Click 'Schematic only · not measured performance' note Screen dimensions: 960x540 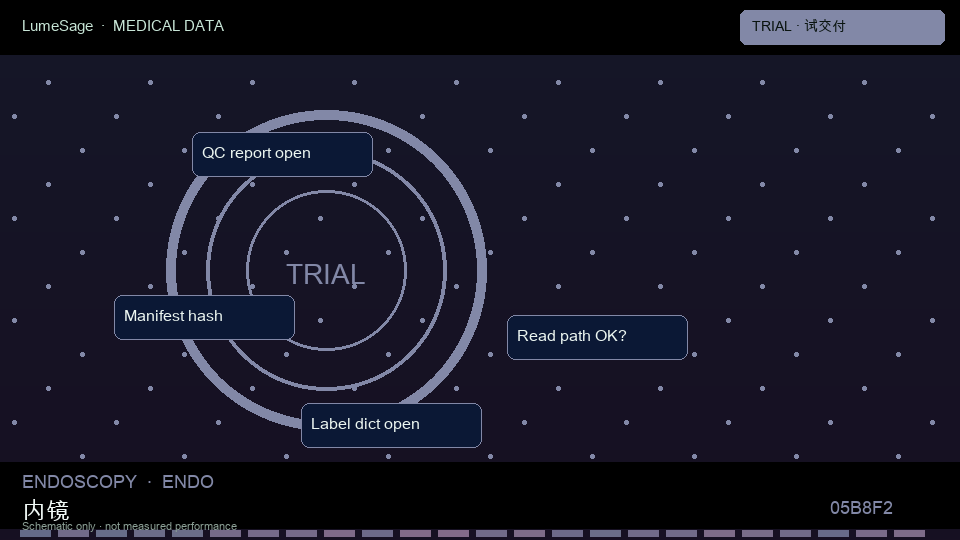coord(129,526)
